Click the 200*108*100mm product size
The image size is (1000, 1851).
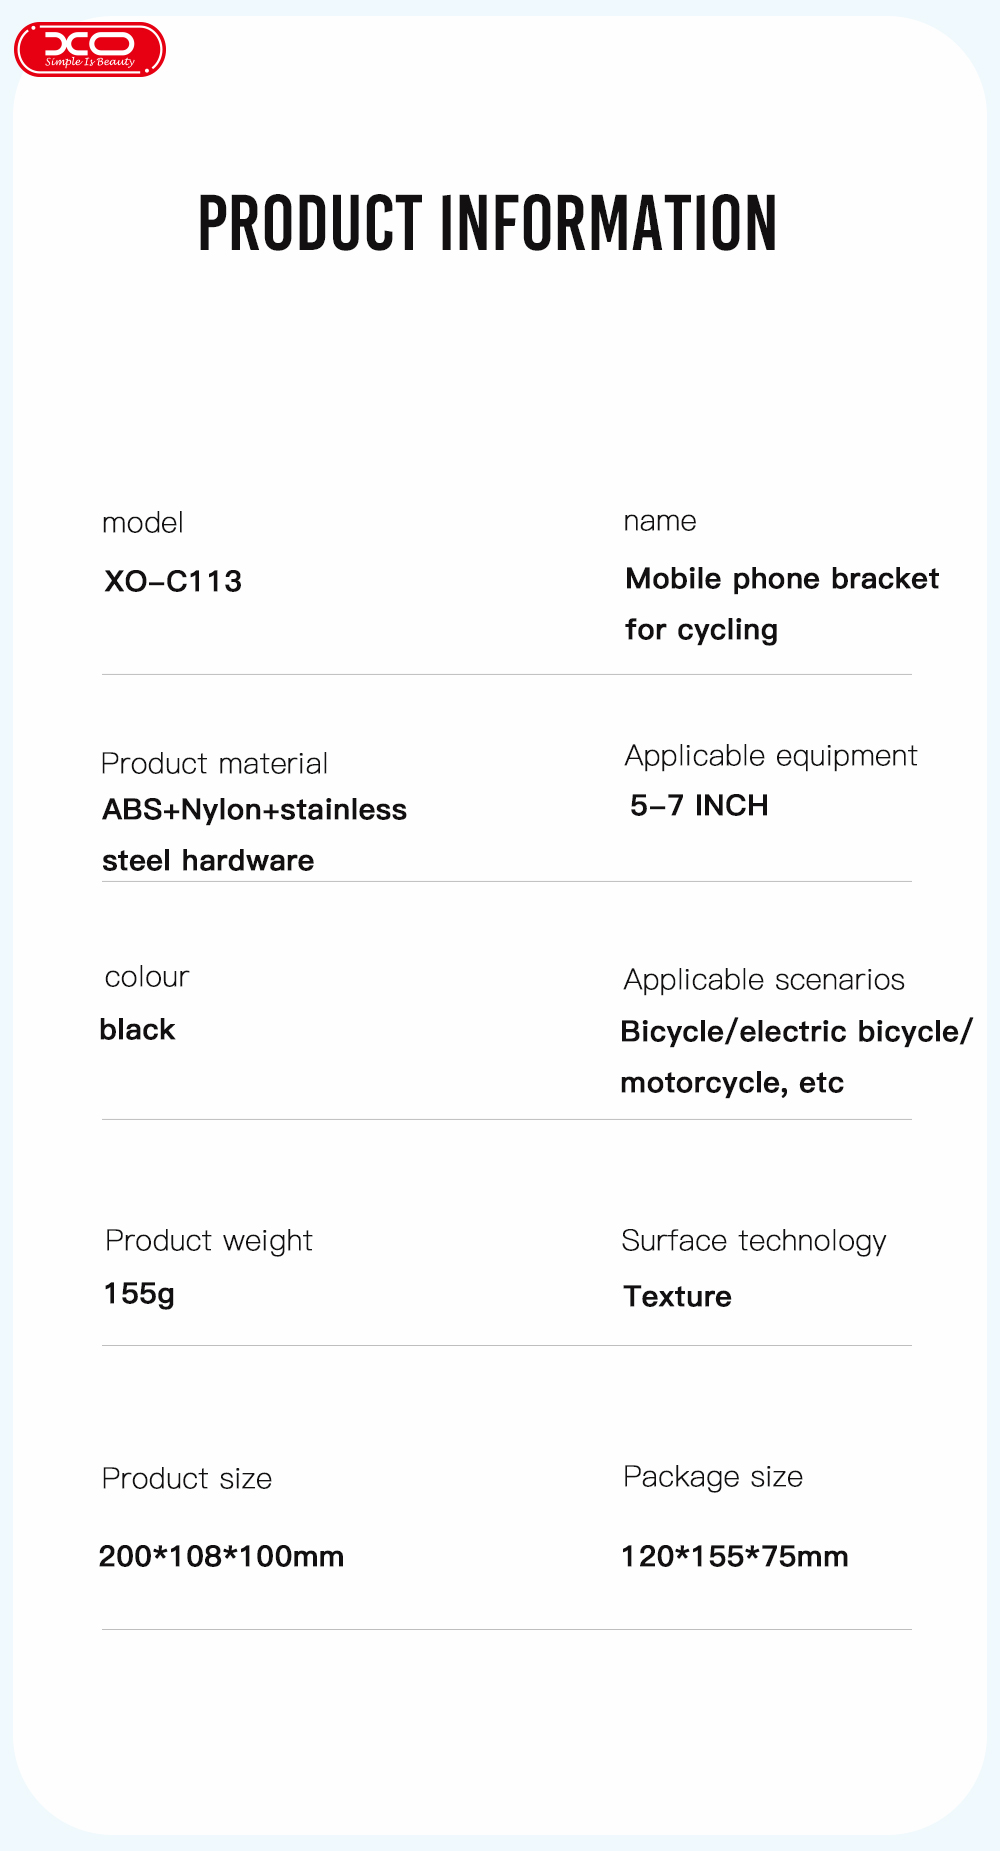click(221, 1557)
